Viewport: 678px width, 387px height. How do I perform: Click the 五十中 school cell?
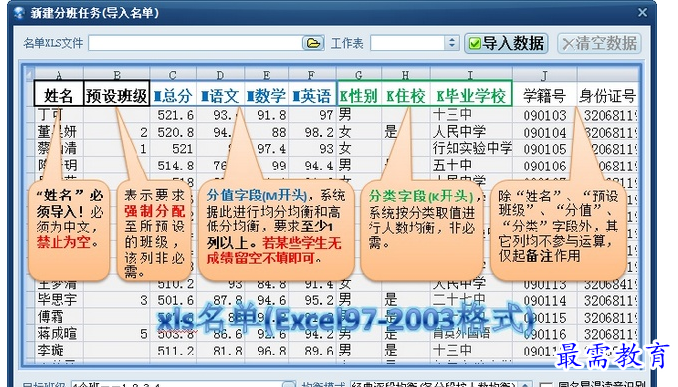pos(471,165)
